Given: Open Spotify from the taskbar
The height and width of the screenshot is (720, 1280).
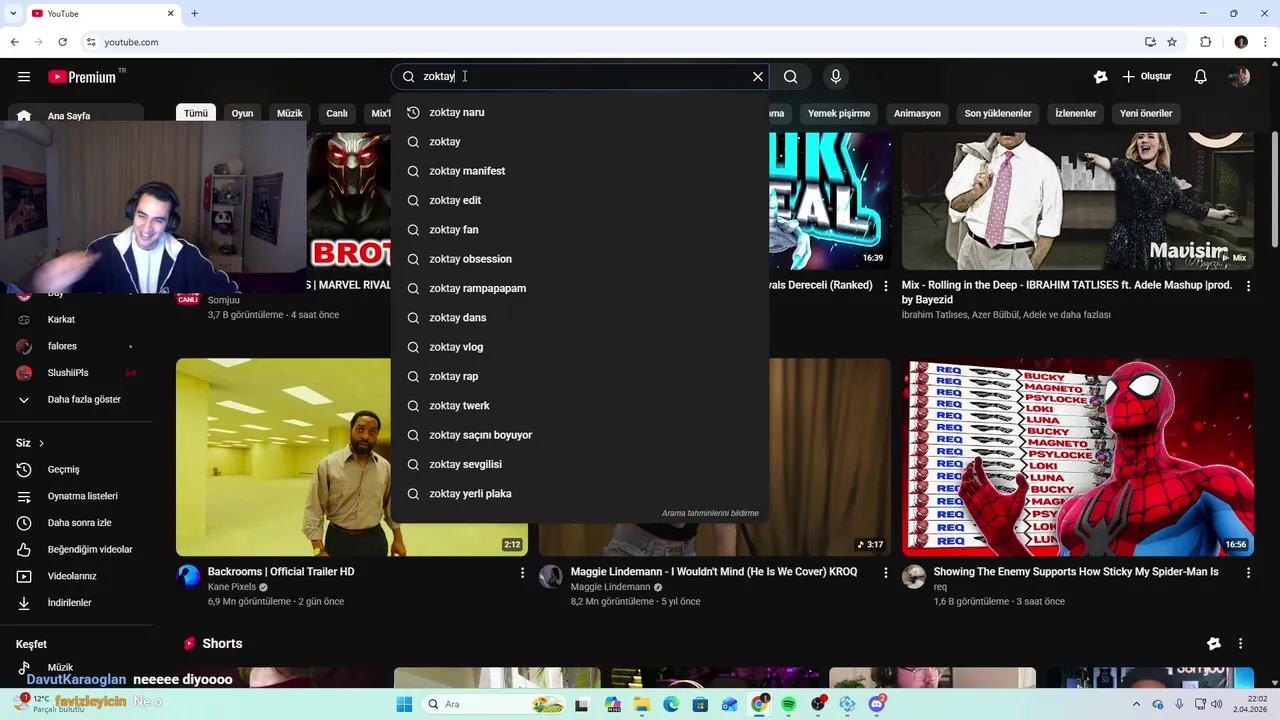Looking at the screenshot, I should [x=788, y=705].
